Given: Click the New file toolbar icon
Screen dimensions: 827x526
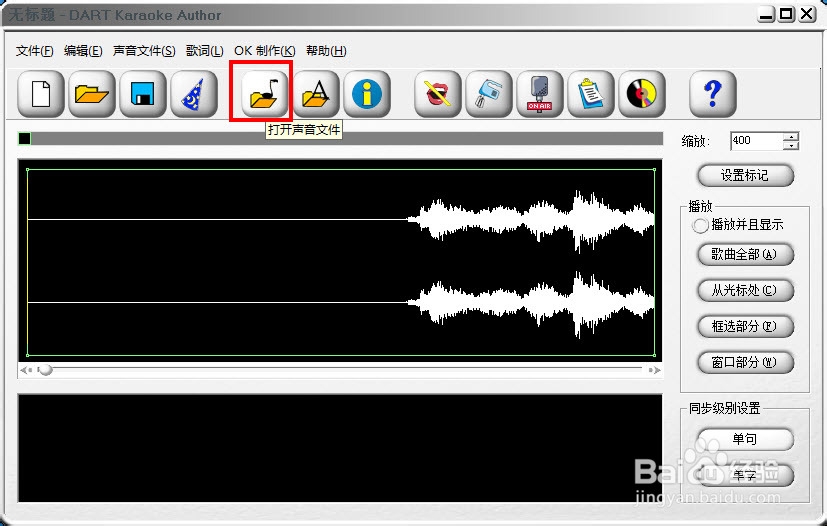Looking at the screenshot, I should pos(41,93).
